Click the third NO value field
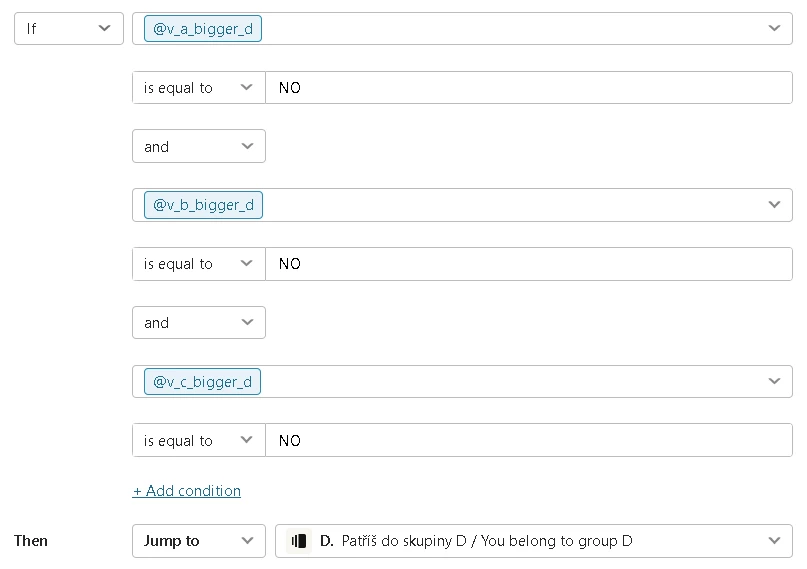The image size is (807, 569). coord(528,441)
